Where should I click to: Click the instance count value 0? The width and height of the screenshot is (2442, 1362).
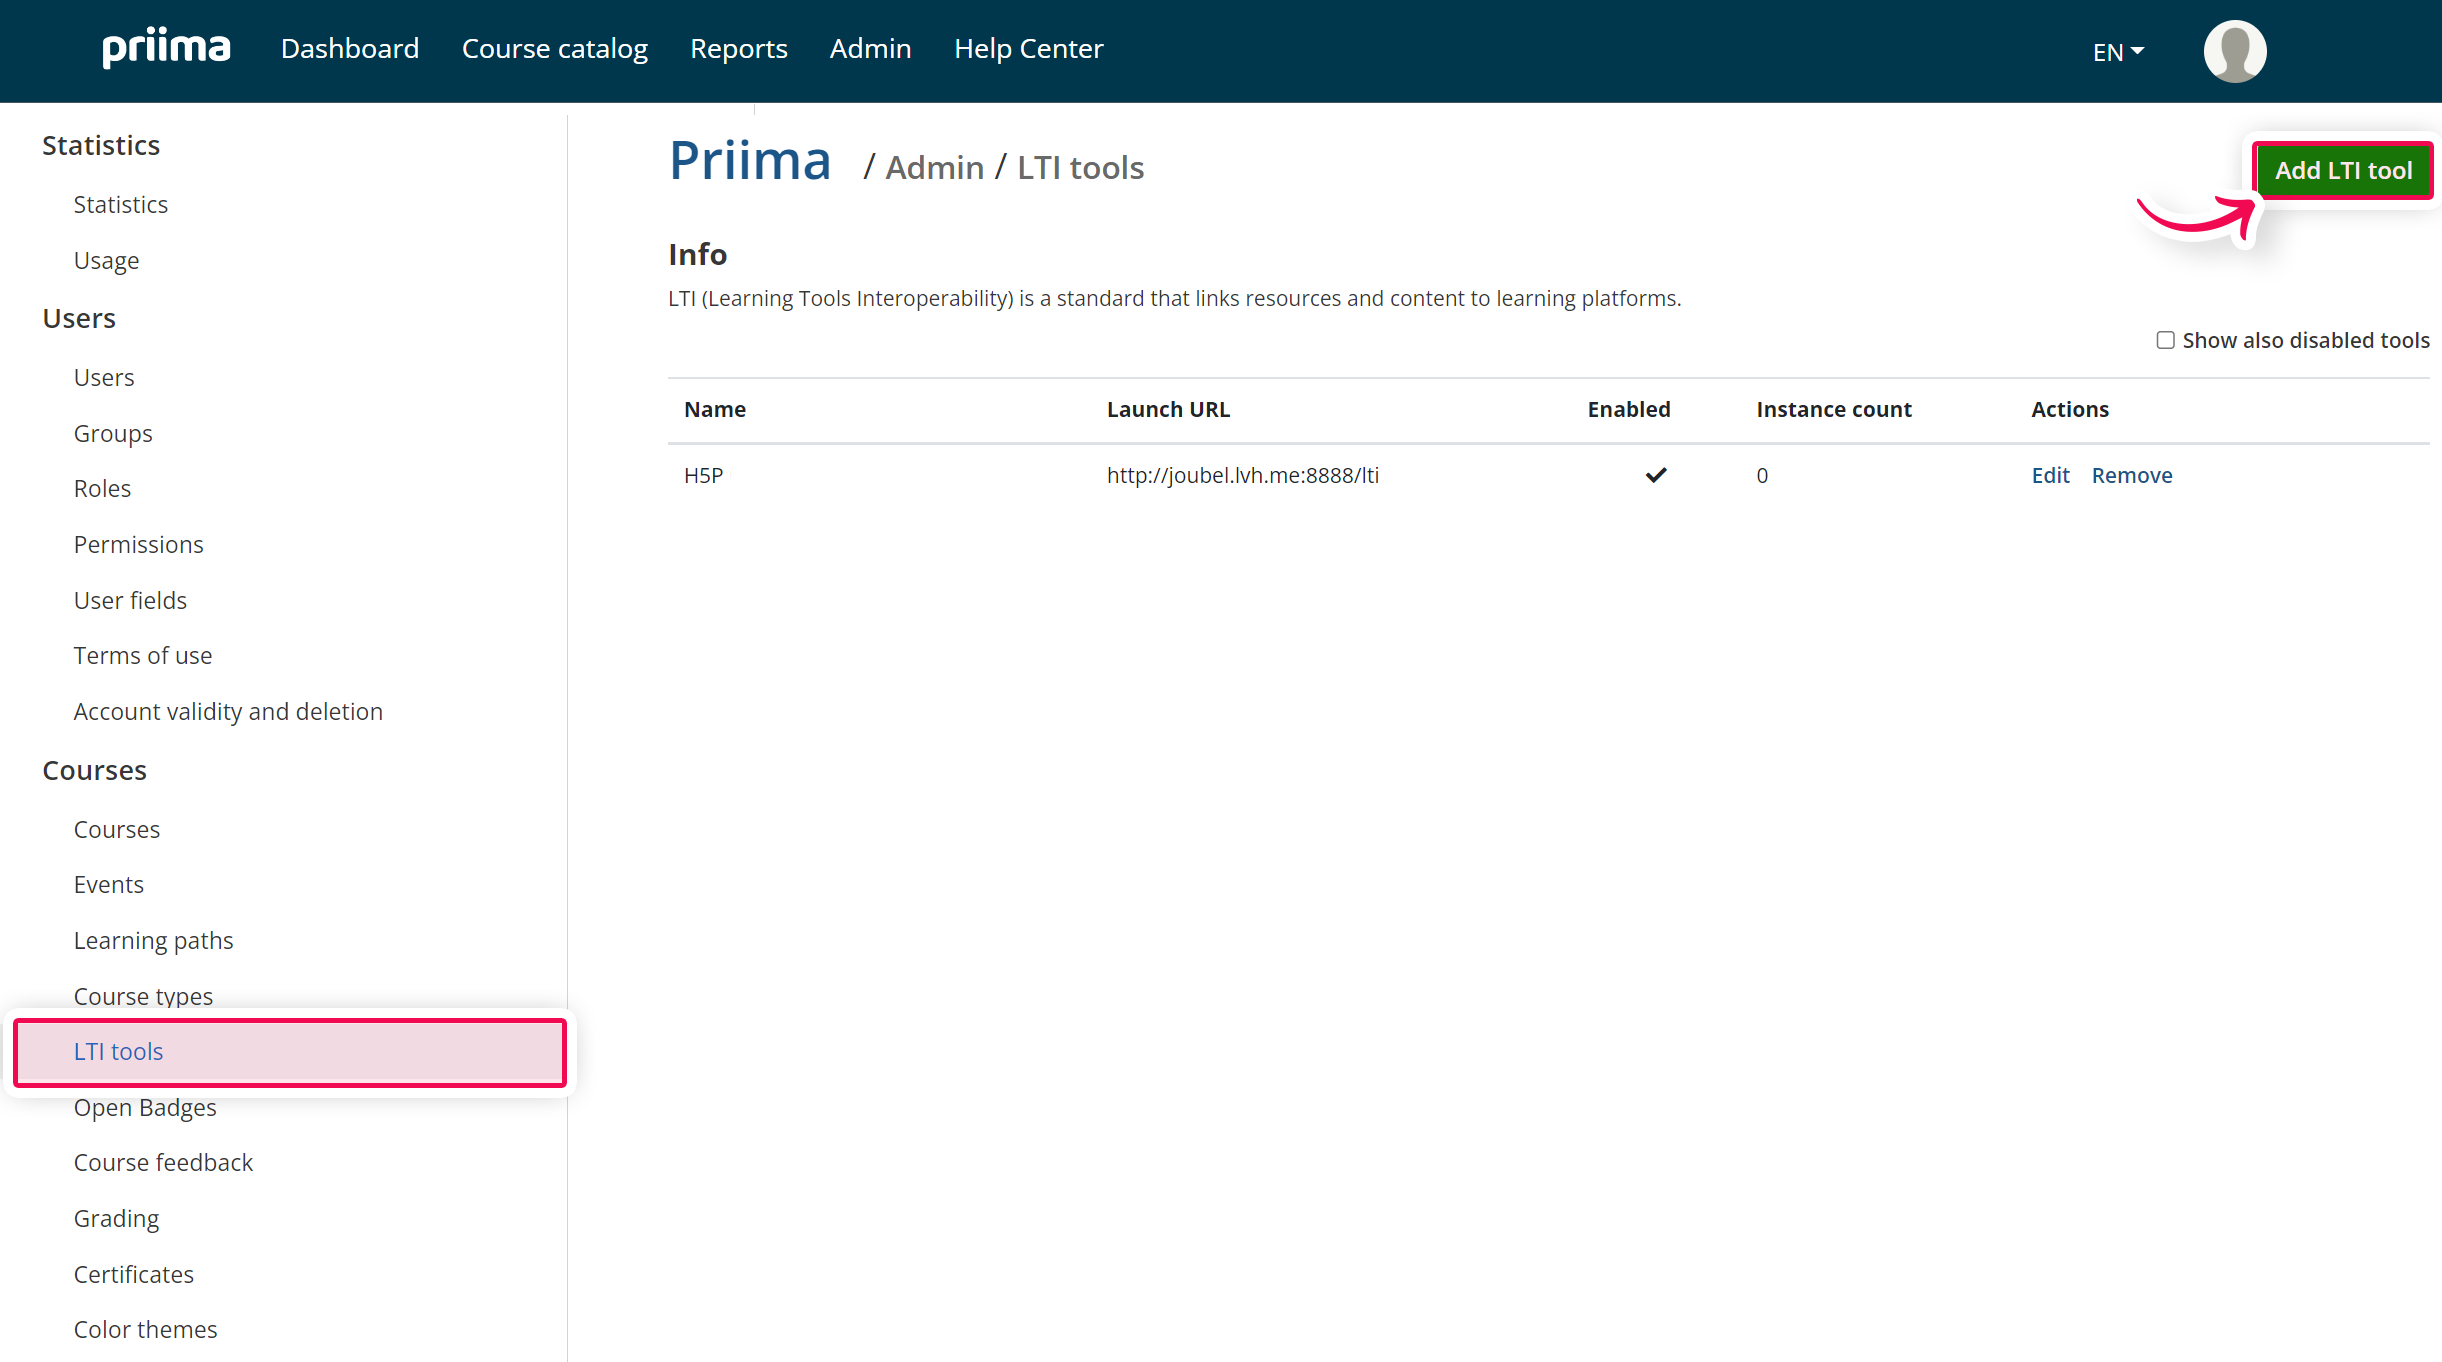1762,475
